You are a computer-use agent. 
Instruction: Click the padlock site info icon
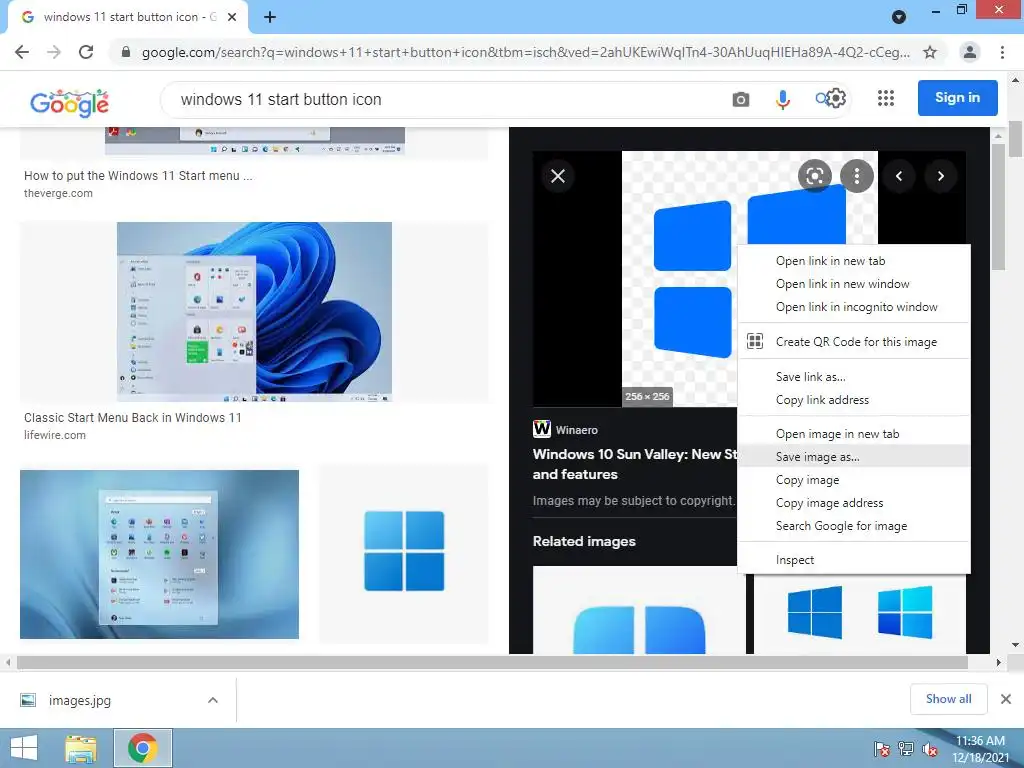126,52
